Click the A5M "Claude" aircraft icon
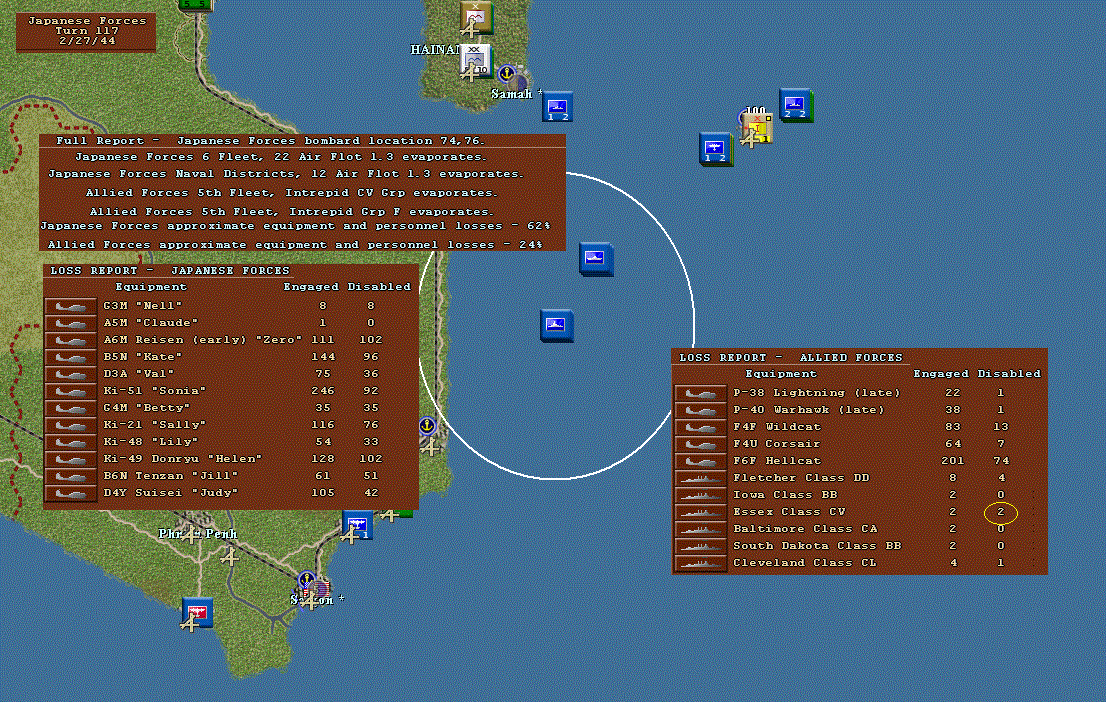The height and width of the screenshot is (702, 1106). (x=71, y=323)
